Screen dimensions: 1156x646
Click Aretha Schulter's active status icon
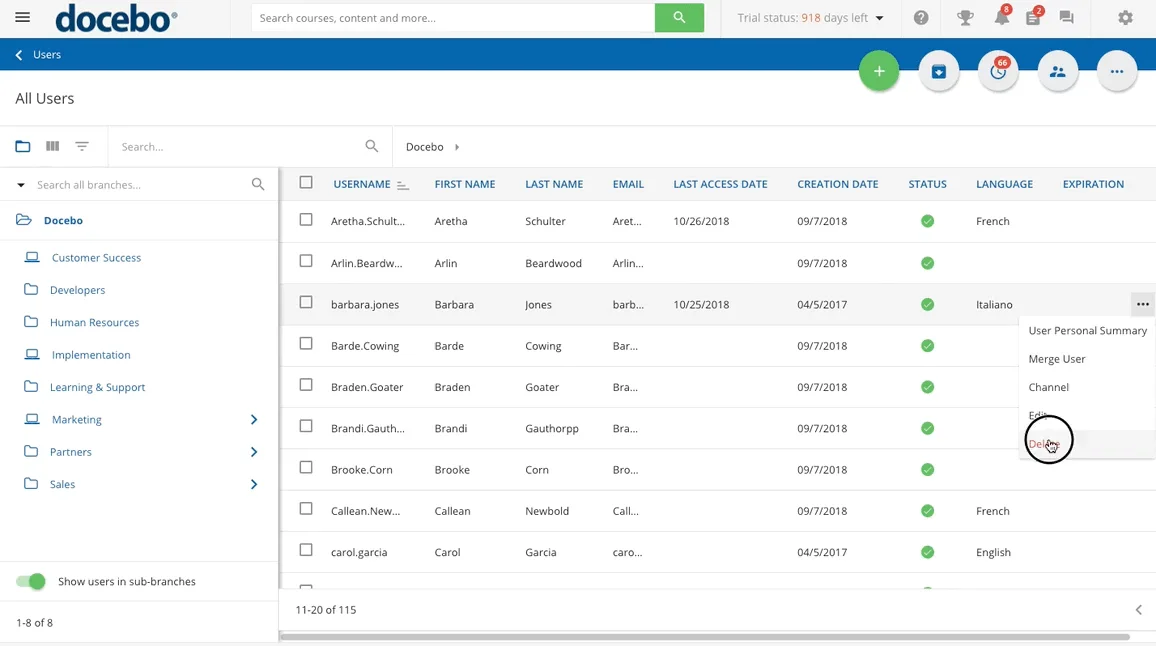tap(927, 221)
